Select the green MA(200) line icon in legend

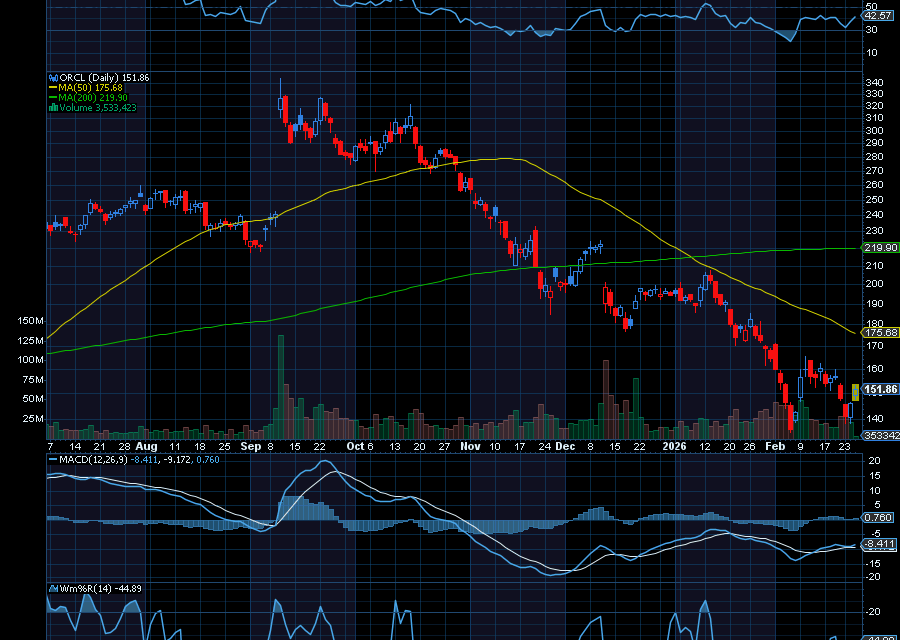click(x=52, y=97)
